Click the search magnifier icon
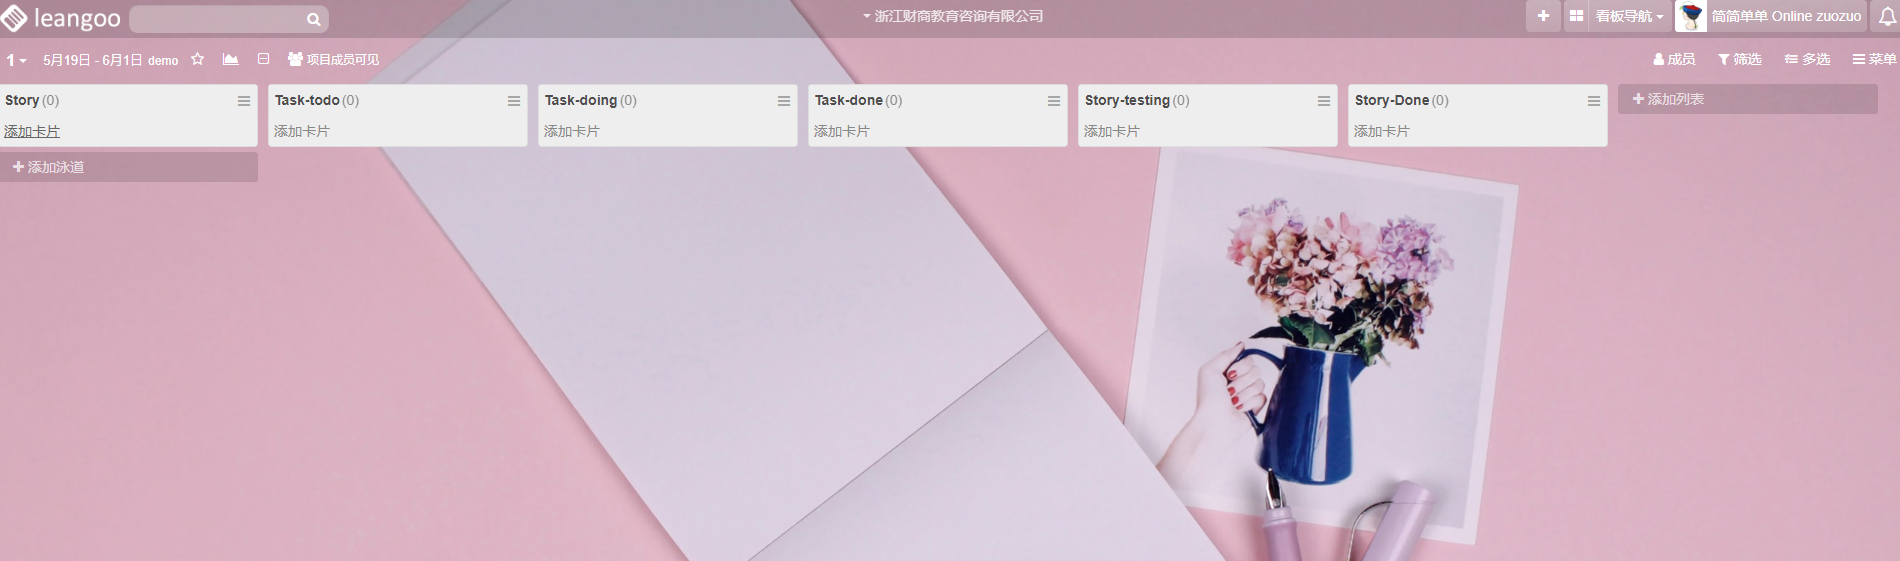 tap(313, 19)
